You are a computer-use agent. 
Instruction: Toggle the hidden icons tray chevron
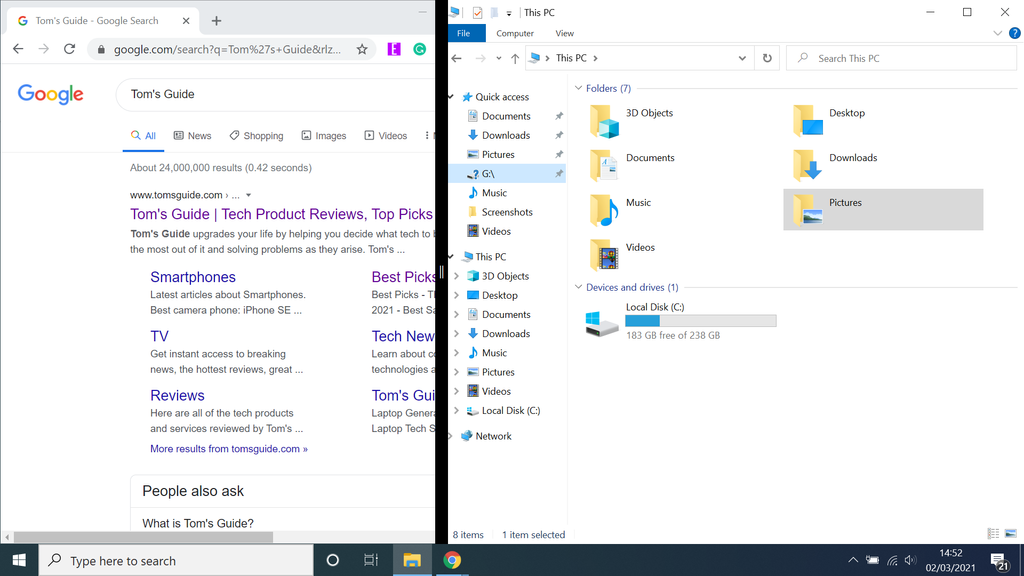tap(853, 560)
